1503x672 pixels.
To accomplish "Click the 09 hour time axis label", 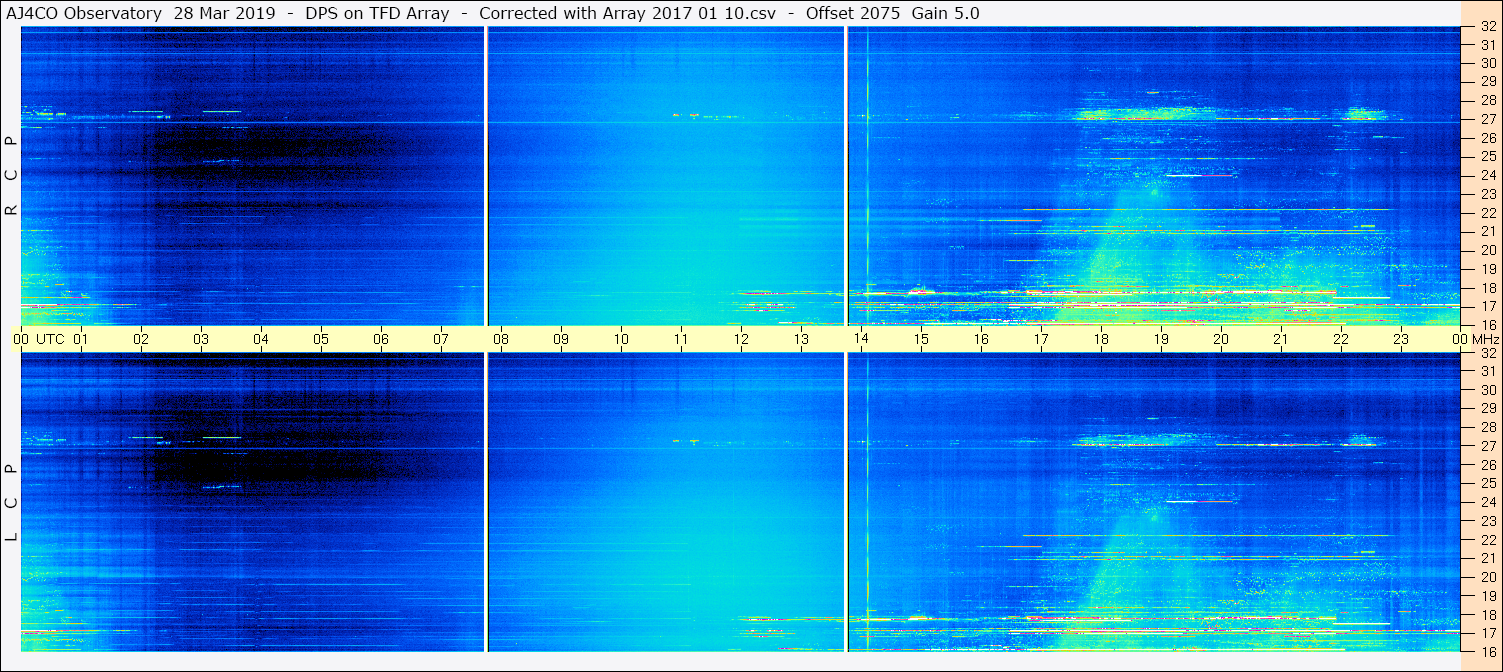I will (x=561, y=339).
